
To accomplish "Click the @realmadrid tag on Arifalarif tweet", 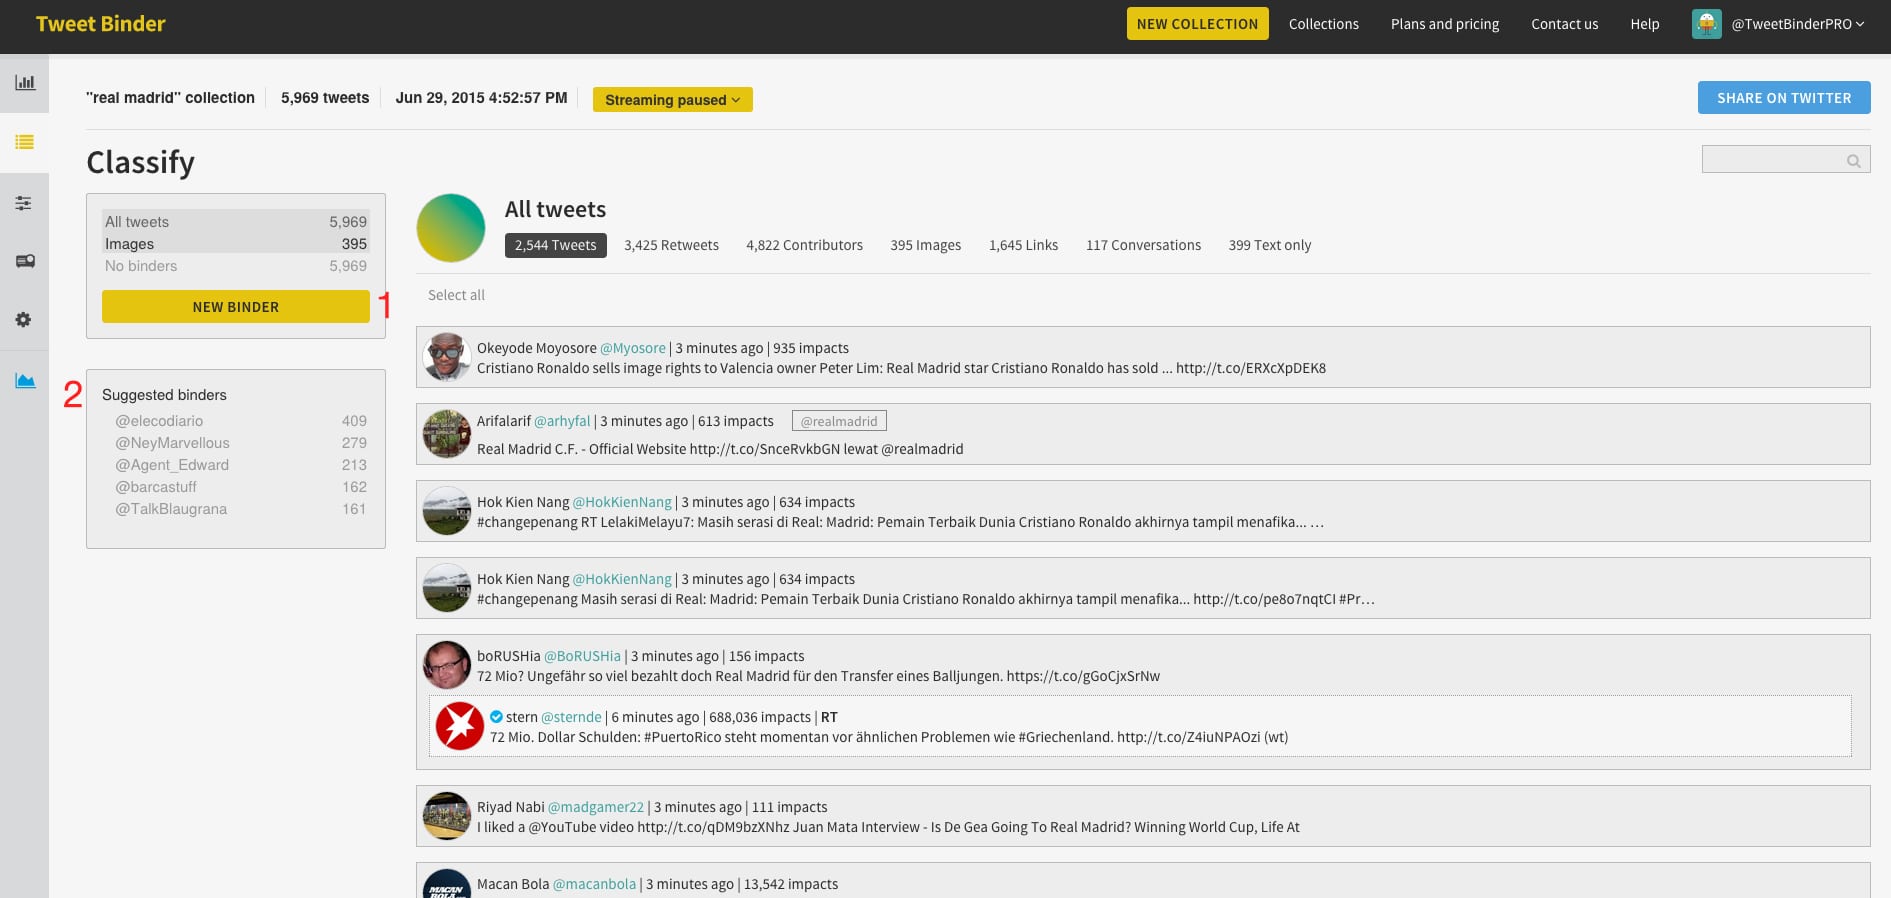I will pyautogui.click(x=839, y=421).
